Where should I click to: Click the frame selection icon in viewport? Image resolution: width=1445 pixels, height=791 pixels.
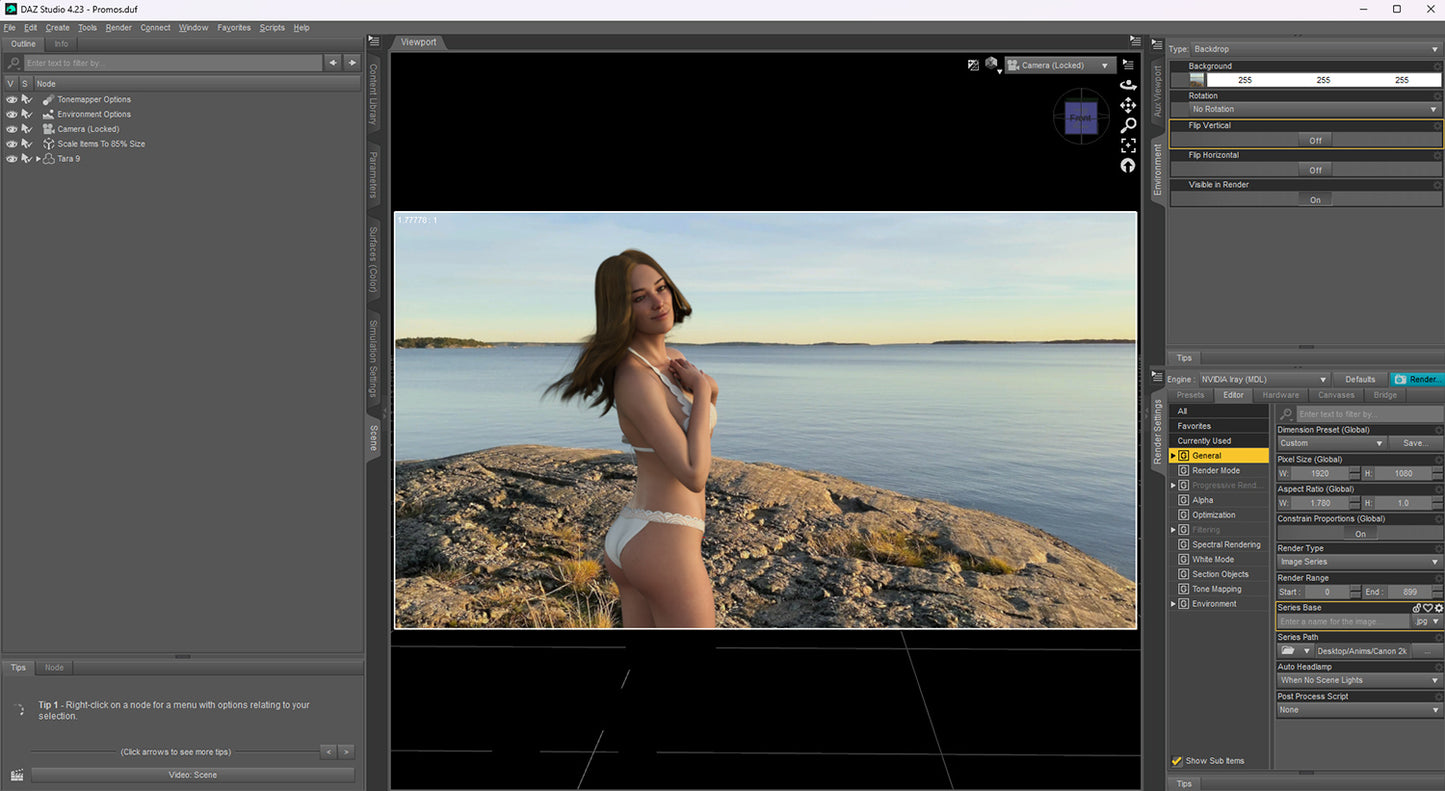[x=1128, y=145]
